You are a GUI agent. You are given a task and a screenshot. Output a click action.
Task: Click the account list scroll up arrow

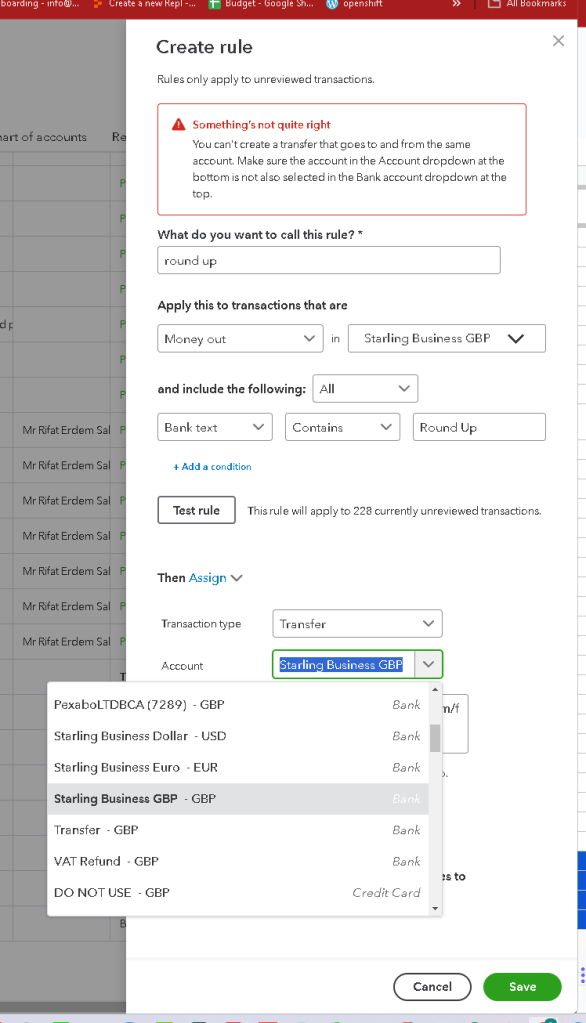pyautogui.click(x=435, y=689)
